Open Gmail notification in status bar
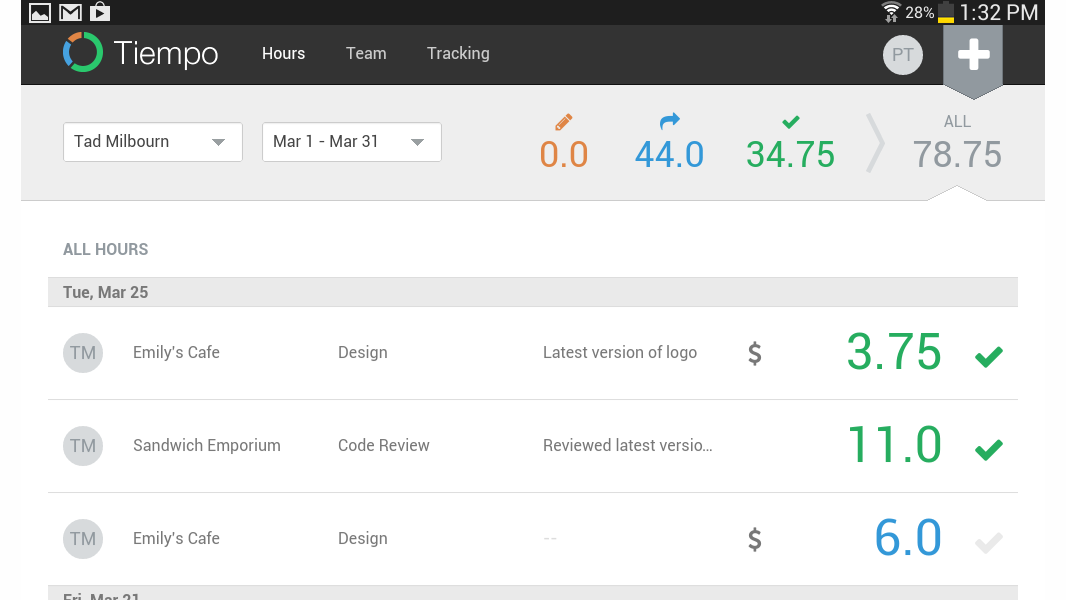 point(70,12)
